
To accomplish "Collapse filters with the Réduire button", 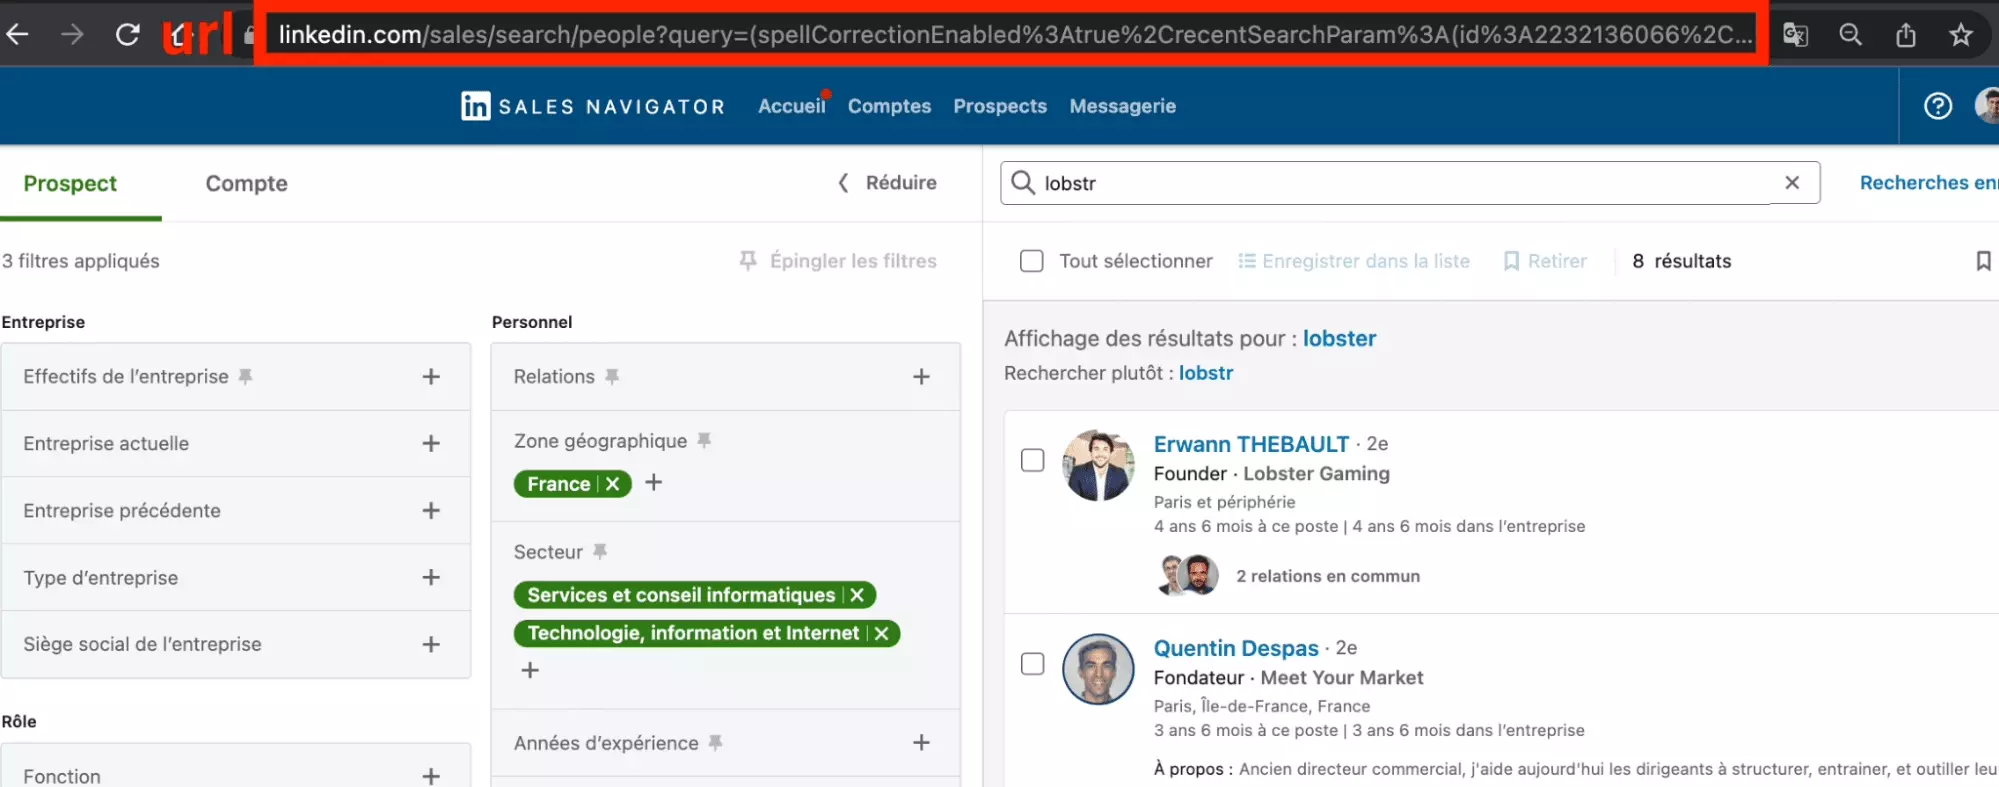I will 887,183.
